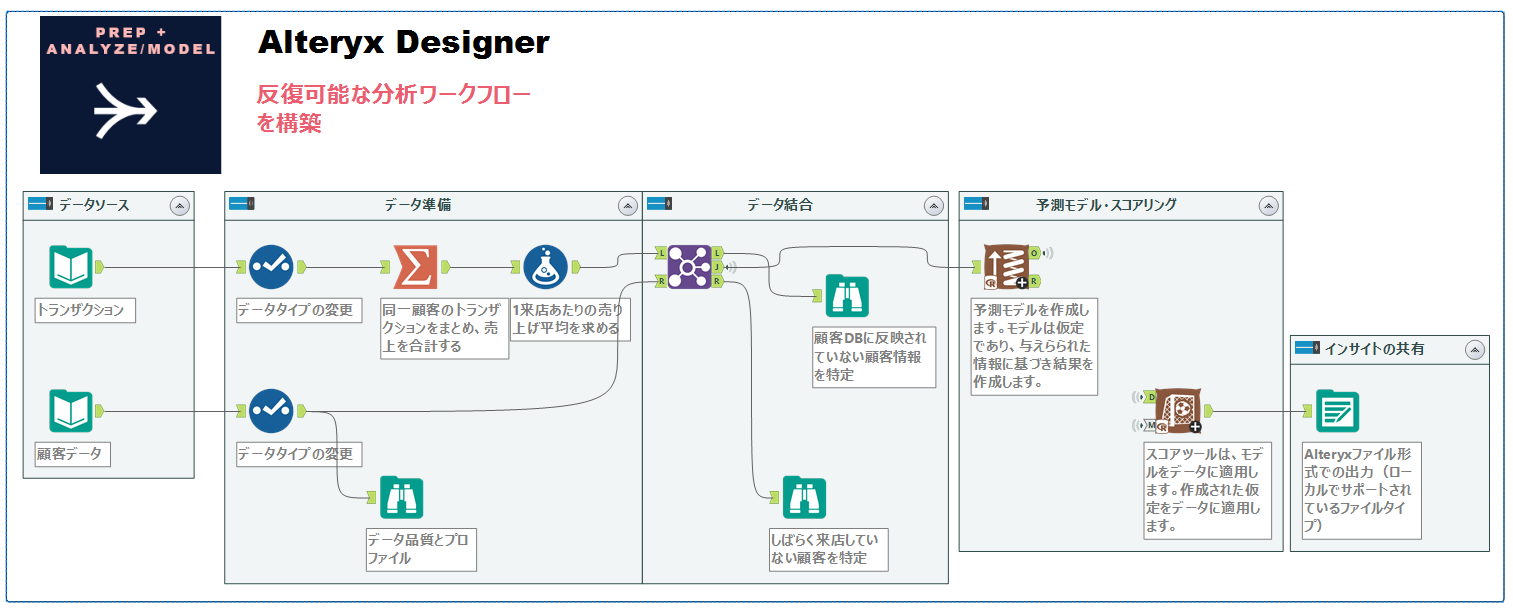Click the スコアツールは annotation text
Image resolution: width=1513 pixels, height=616 pixels.
pos(1208,490)
